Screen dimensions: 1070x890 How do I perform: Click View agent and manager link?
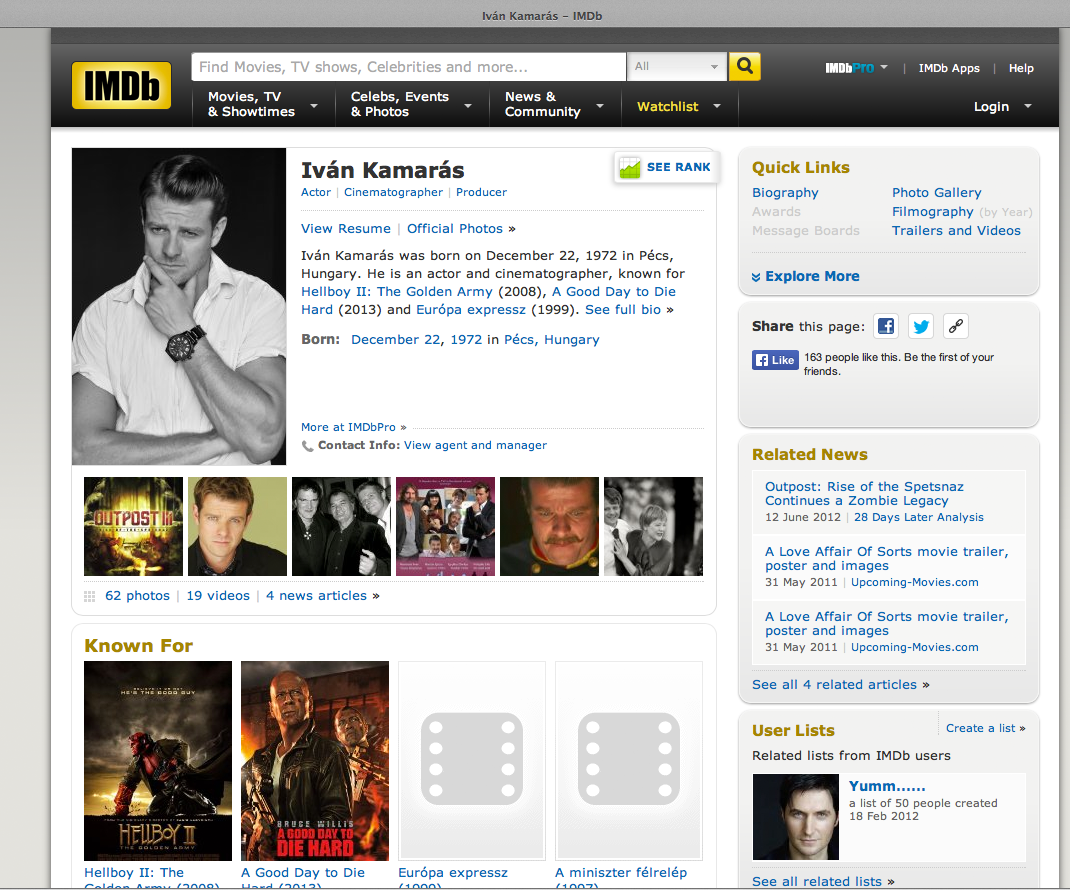tap(476, 445)
